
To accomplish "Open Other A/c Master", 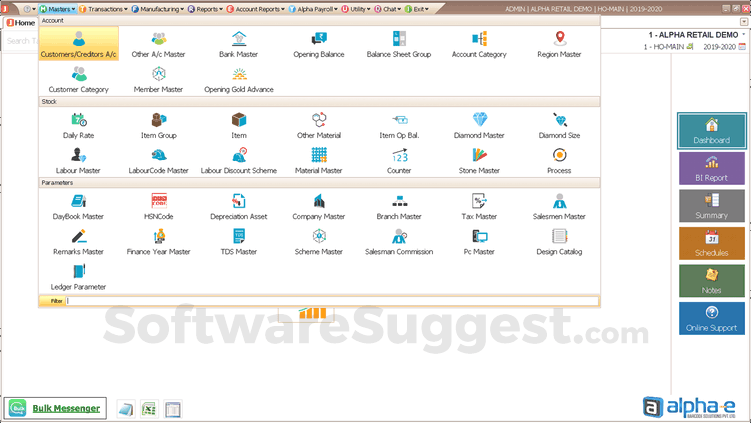I will tap(159, 45).
